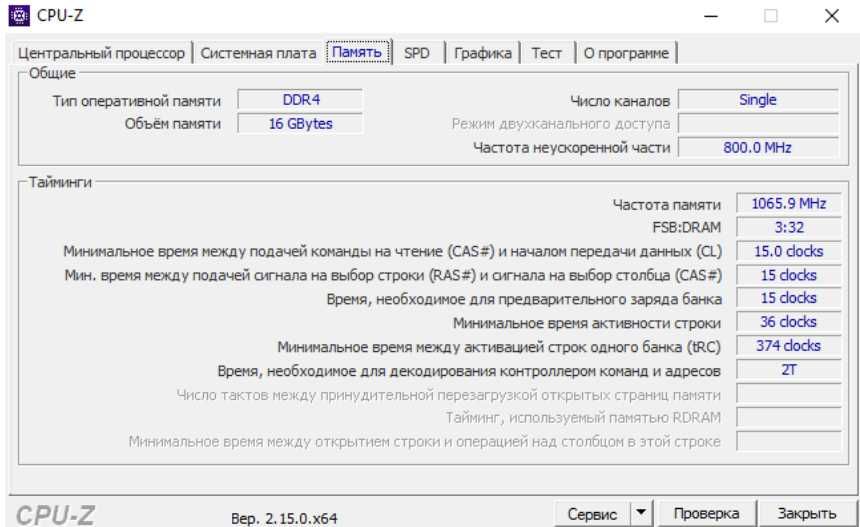Switch to the Графика tab
The width and height of the screenshot is (860, 527).
pos(483,53)
